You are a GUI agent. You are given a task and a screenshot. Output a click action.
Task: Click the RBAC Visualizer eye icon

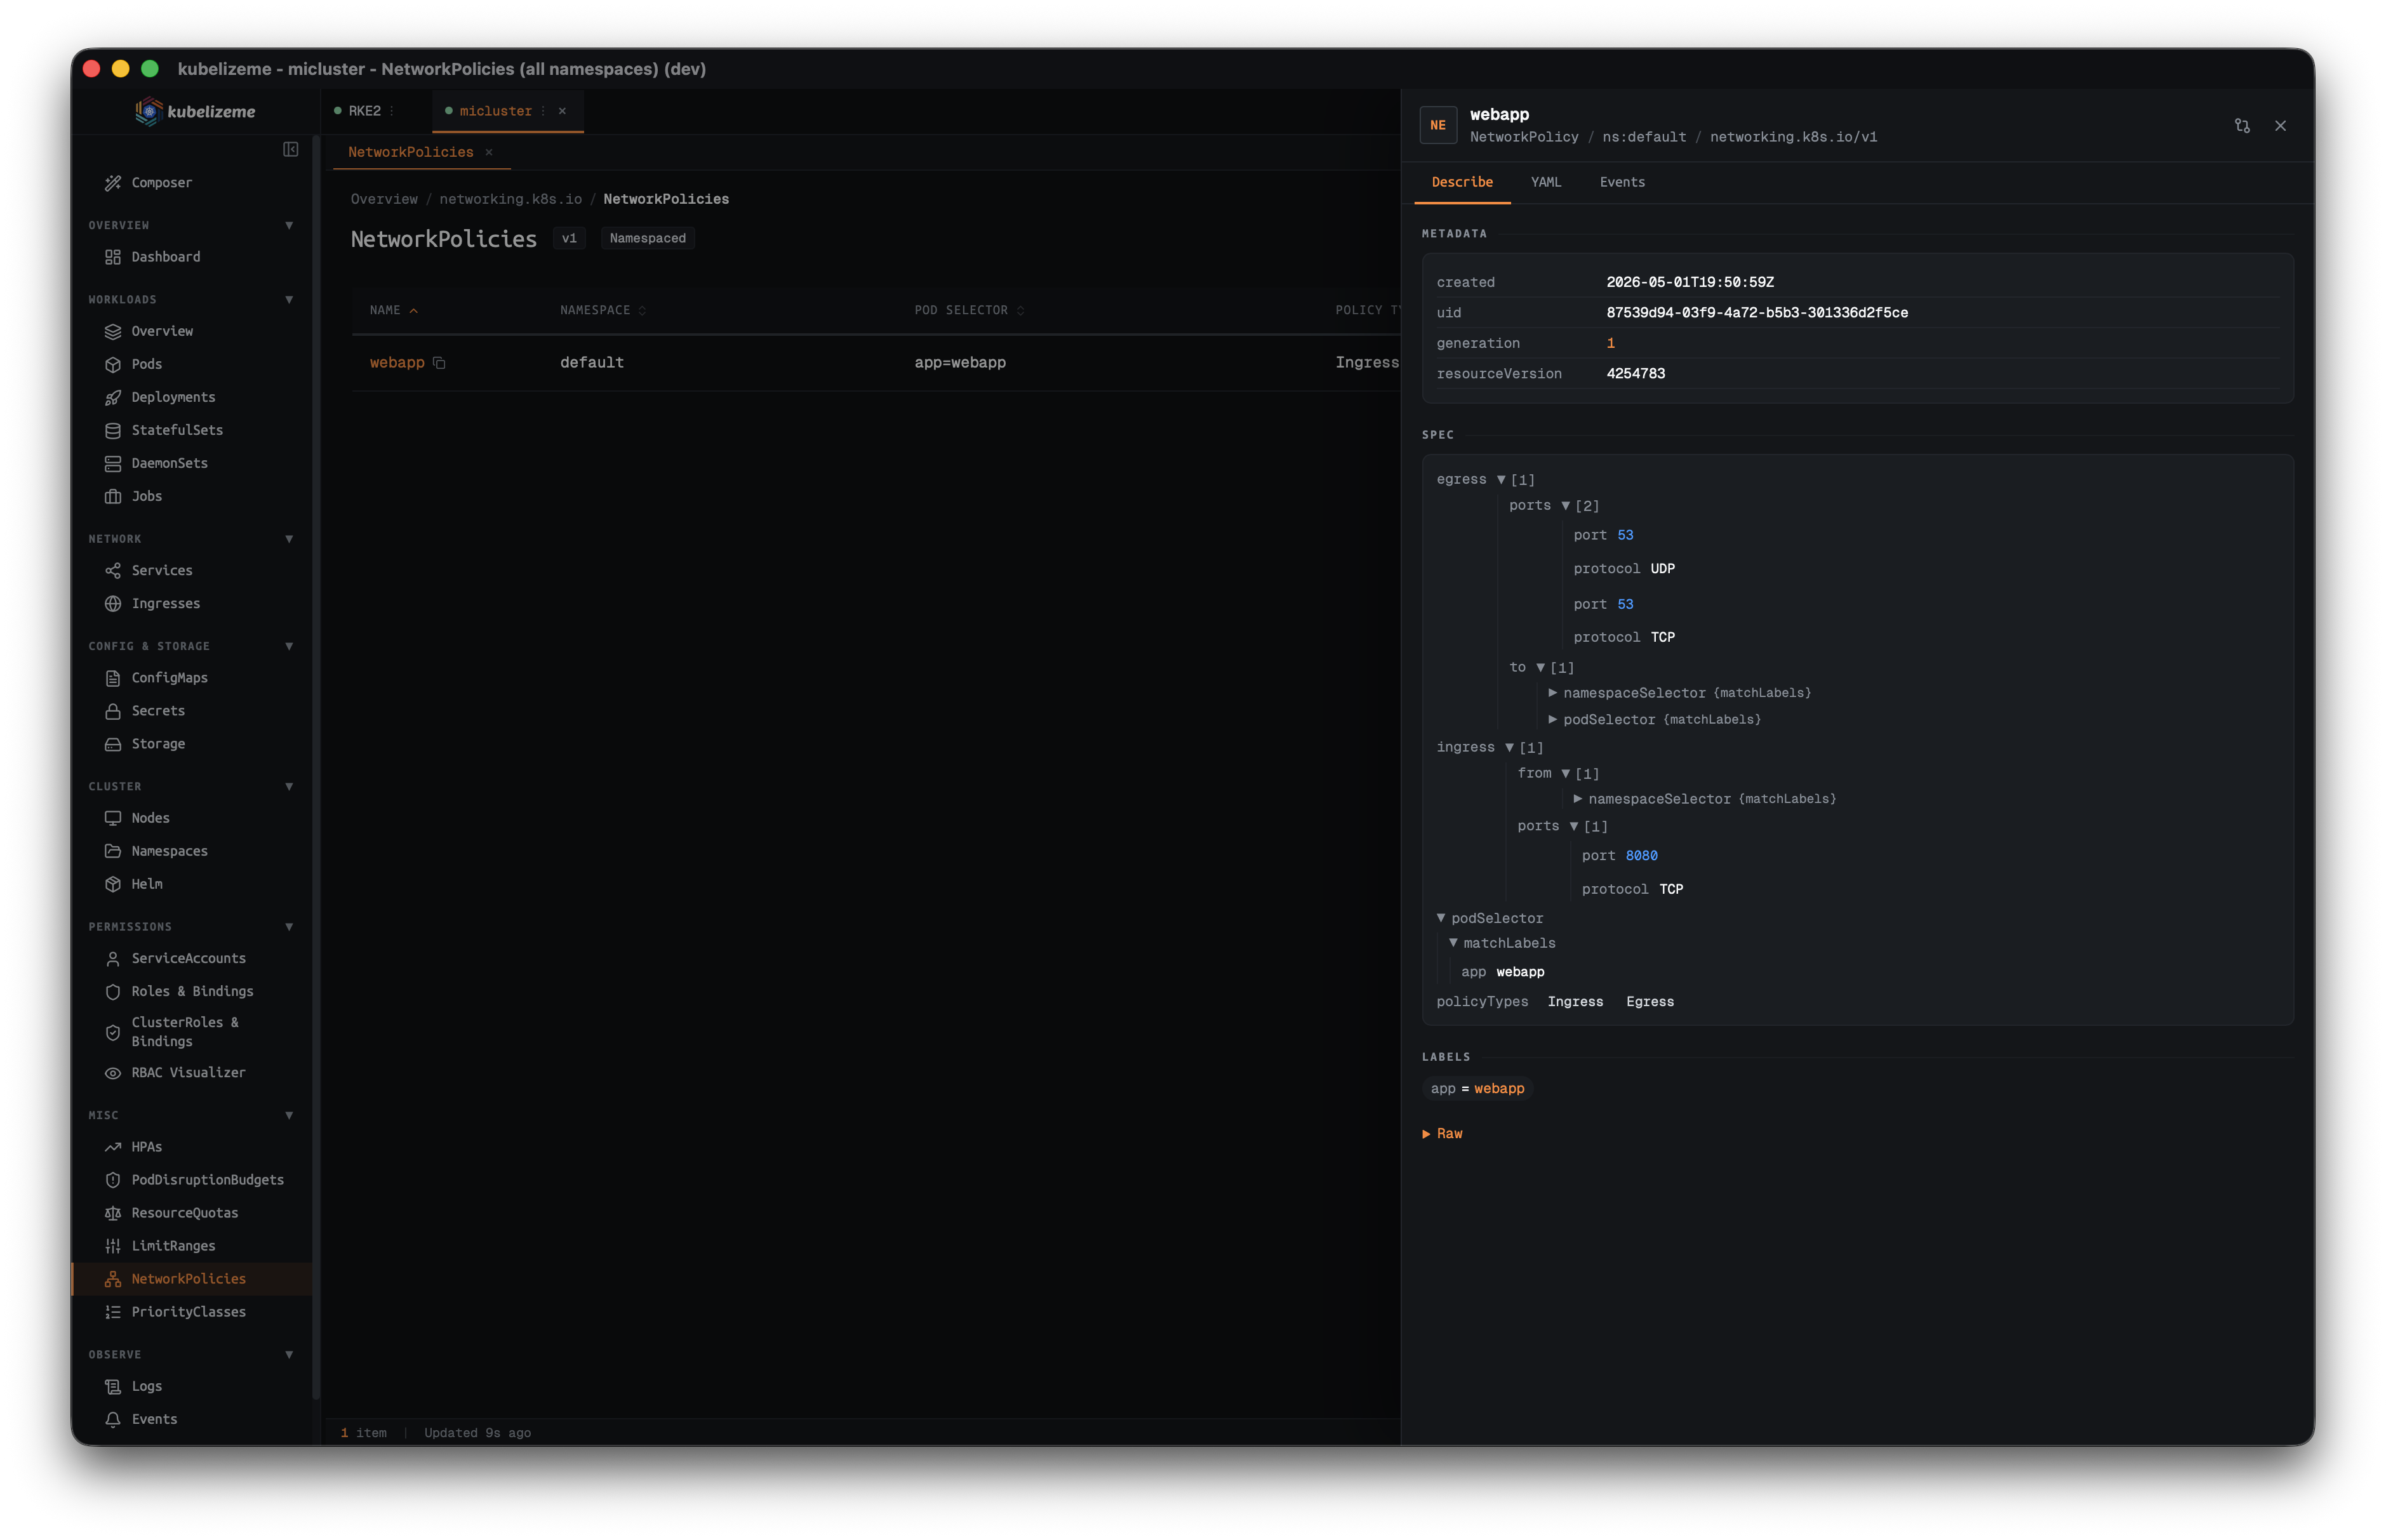[x=113, y=1073]
